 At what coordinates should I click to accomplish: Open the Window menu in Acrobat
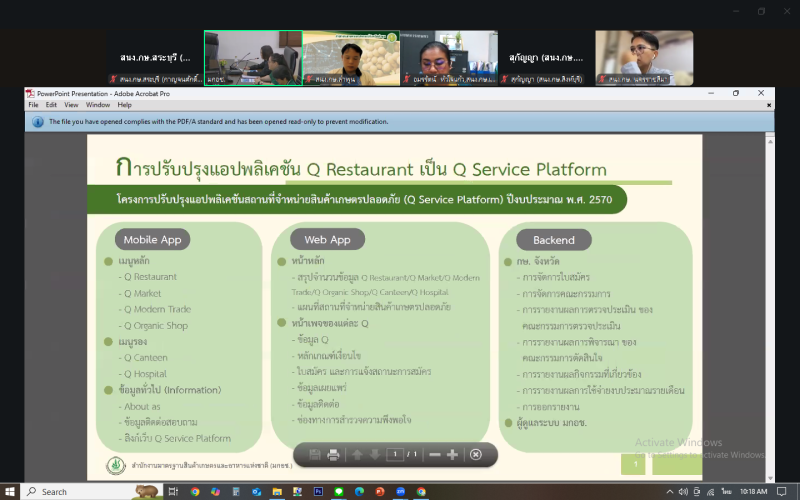97,105
